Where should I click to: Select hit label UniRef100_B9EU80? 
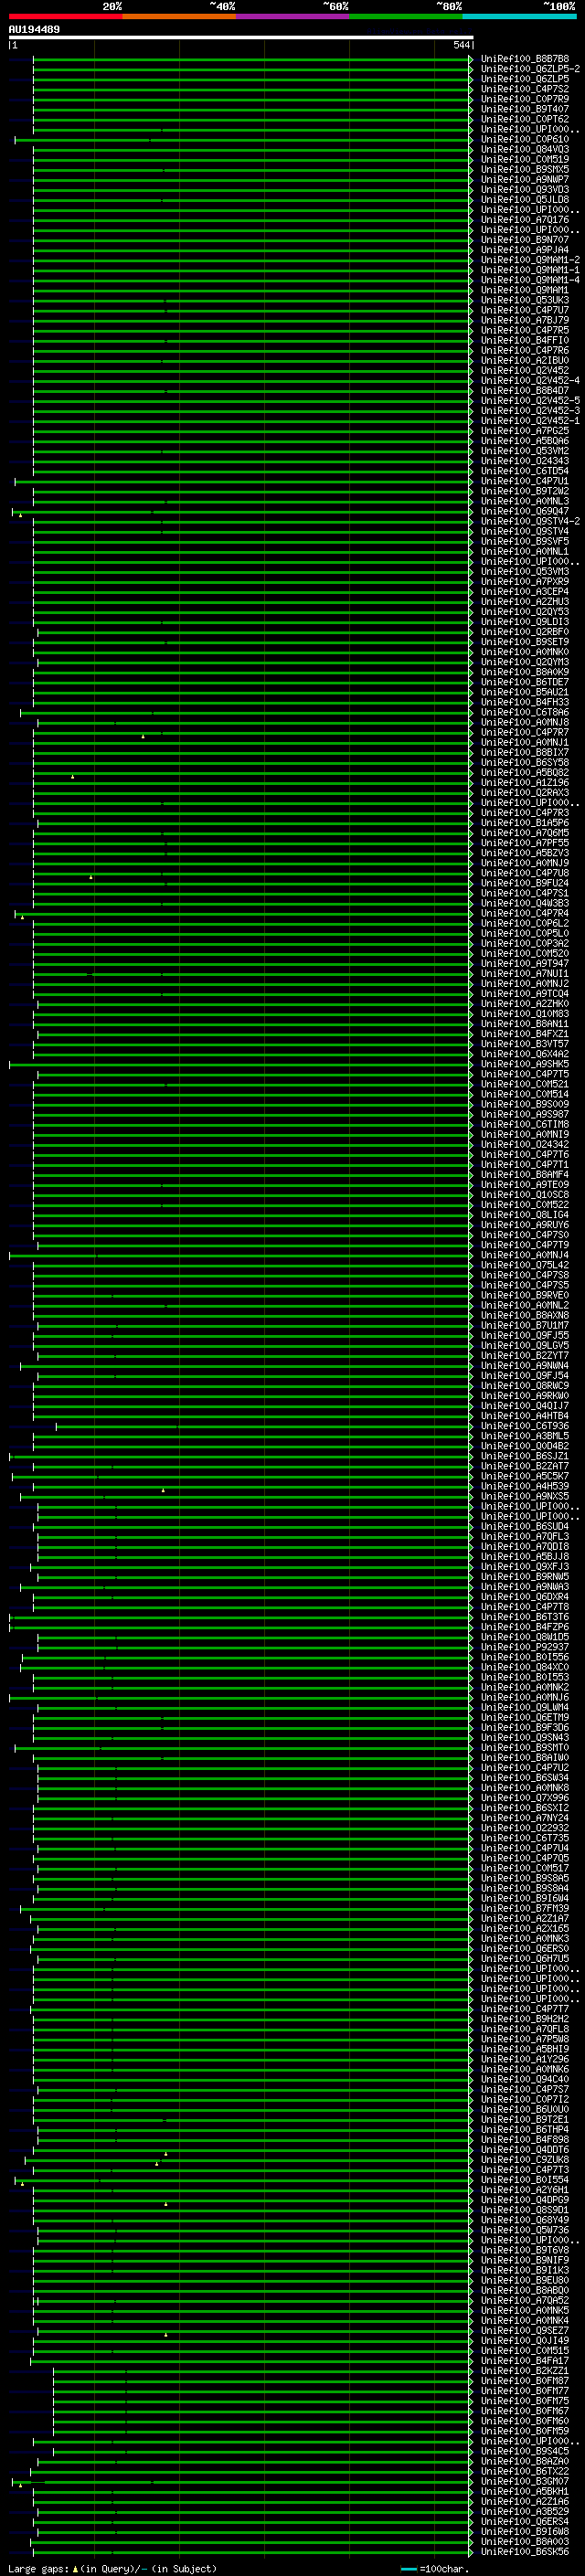point(525,2280)
